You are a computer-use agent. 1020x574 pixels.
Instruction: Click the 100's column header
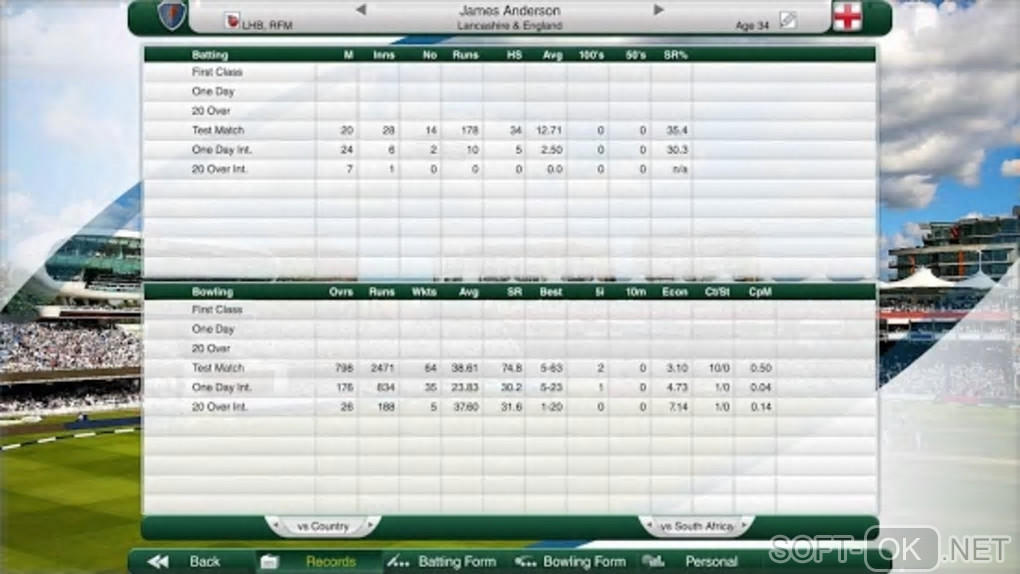(x=591, y=55)
